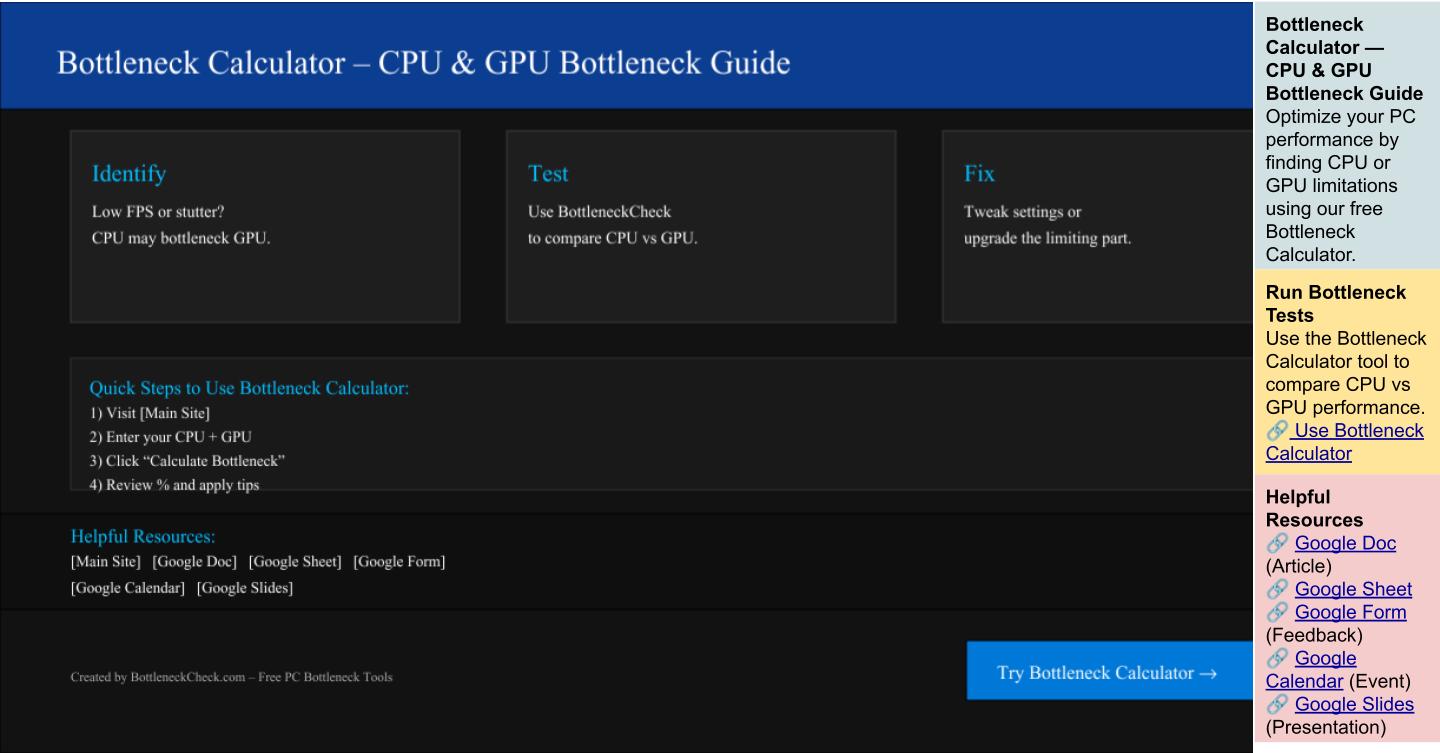Screen dimensions: 1440x753
Task: Click the chain icon before sidebar Google Form
Action: point(1276,613)
